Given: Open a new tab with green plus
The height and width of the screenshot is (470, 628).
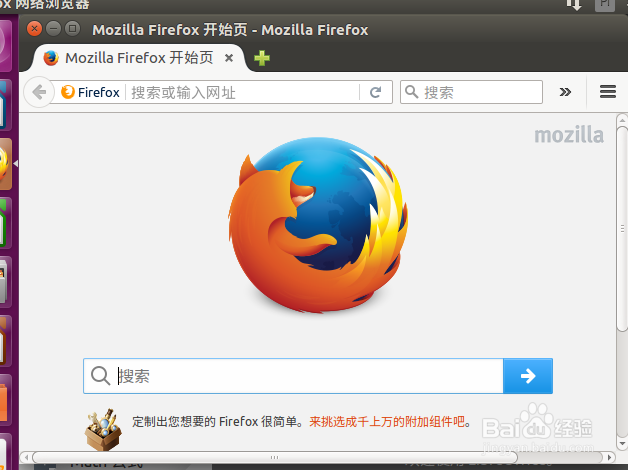Looking at the screenshot, I should (x=262, y=58).
